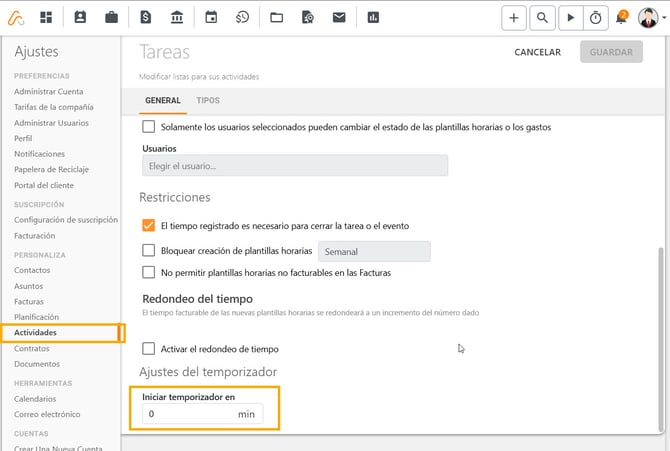Image resolution: width=670 pixels, height=451 pixels.
Task: Start the timer with play icon
Action: click(570, 18)
